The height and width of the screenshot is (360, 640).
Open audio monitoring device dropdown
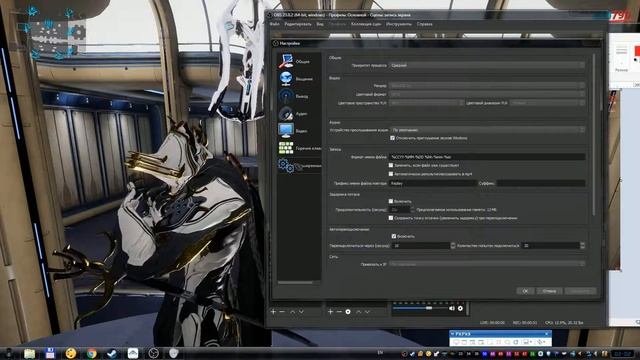[487, 130]
